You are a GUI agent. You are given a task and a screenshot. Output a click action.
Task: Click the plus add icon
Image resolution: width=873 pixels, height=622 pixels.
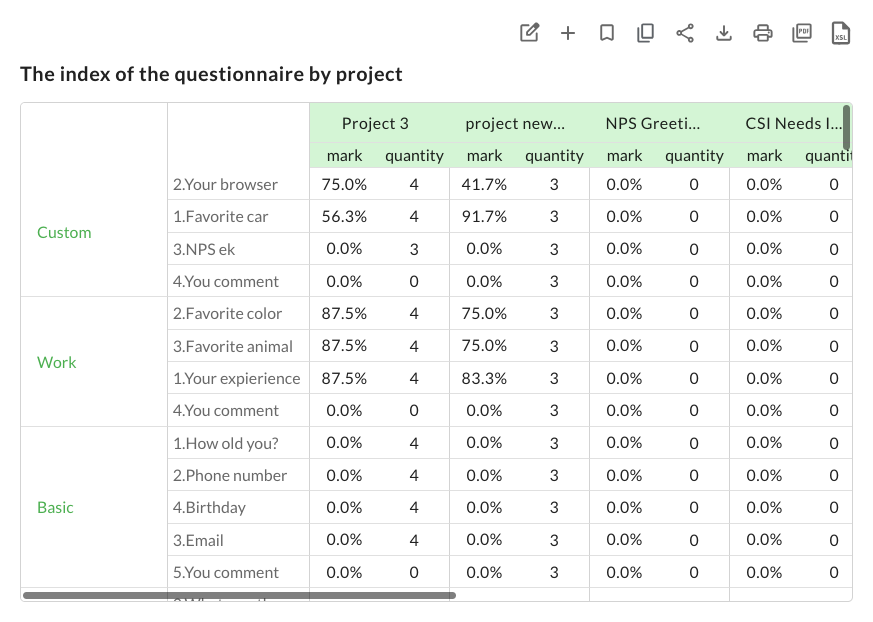(x=568, y=33)
